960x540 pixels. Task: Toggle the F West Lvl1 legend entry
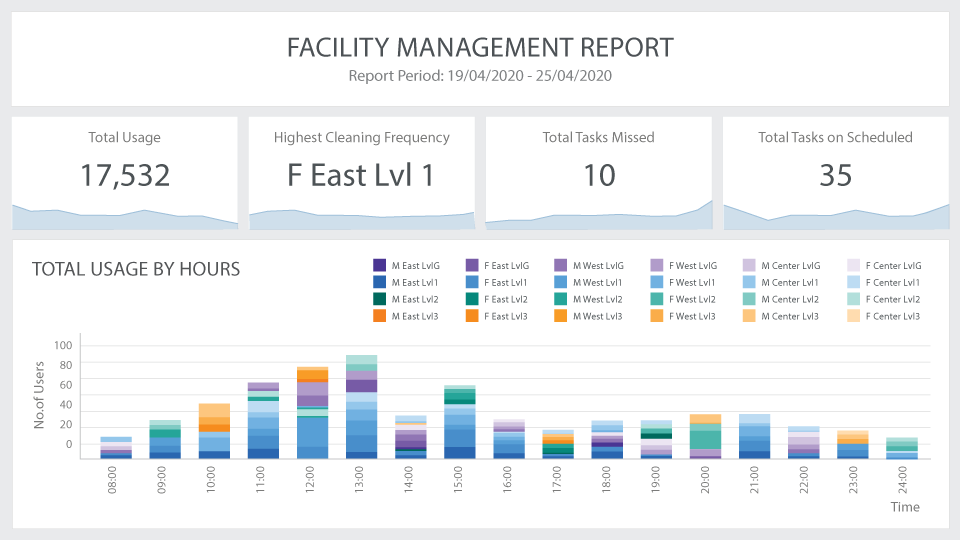[x=683, y=282]
